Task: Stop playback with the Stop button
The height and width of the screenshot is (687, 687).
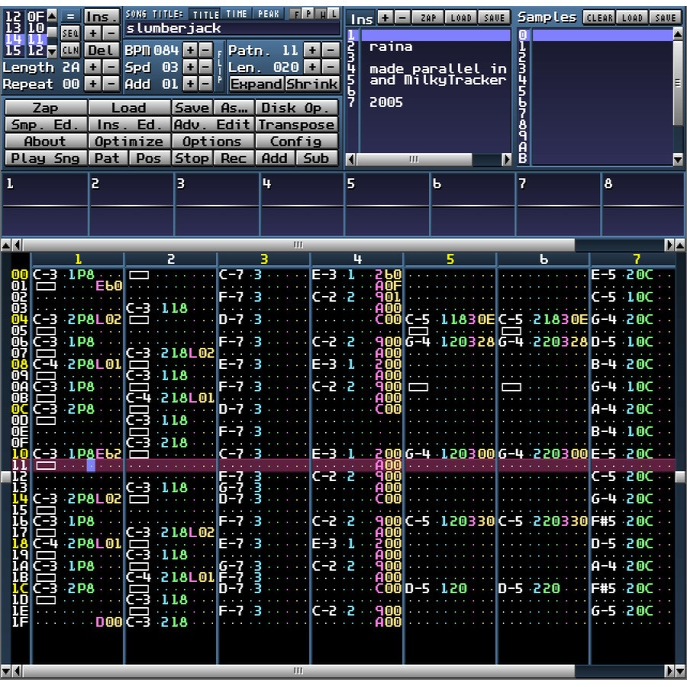Action: (191, 158)
